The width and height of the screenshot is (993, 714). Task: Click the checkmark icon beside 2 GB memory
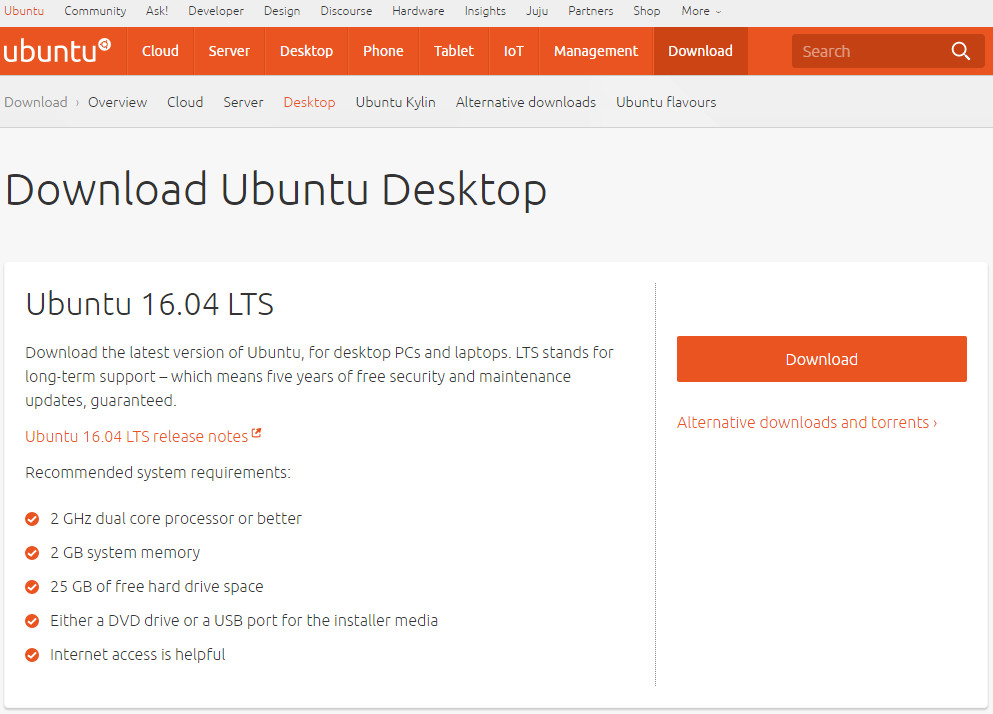32,553
